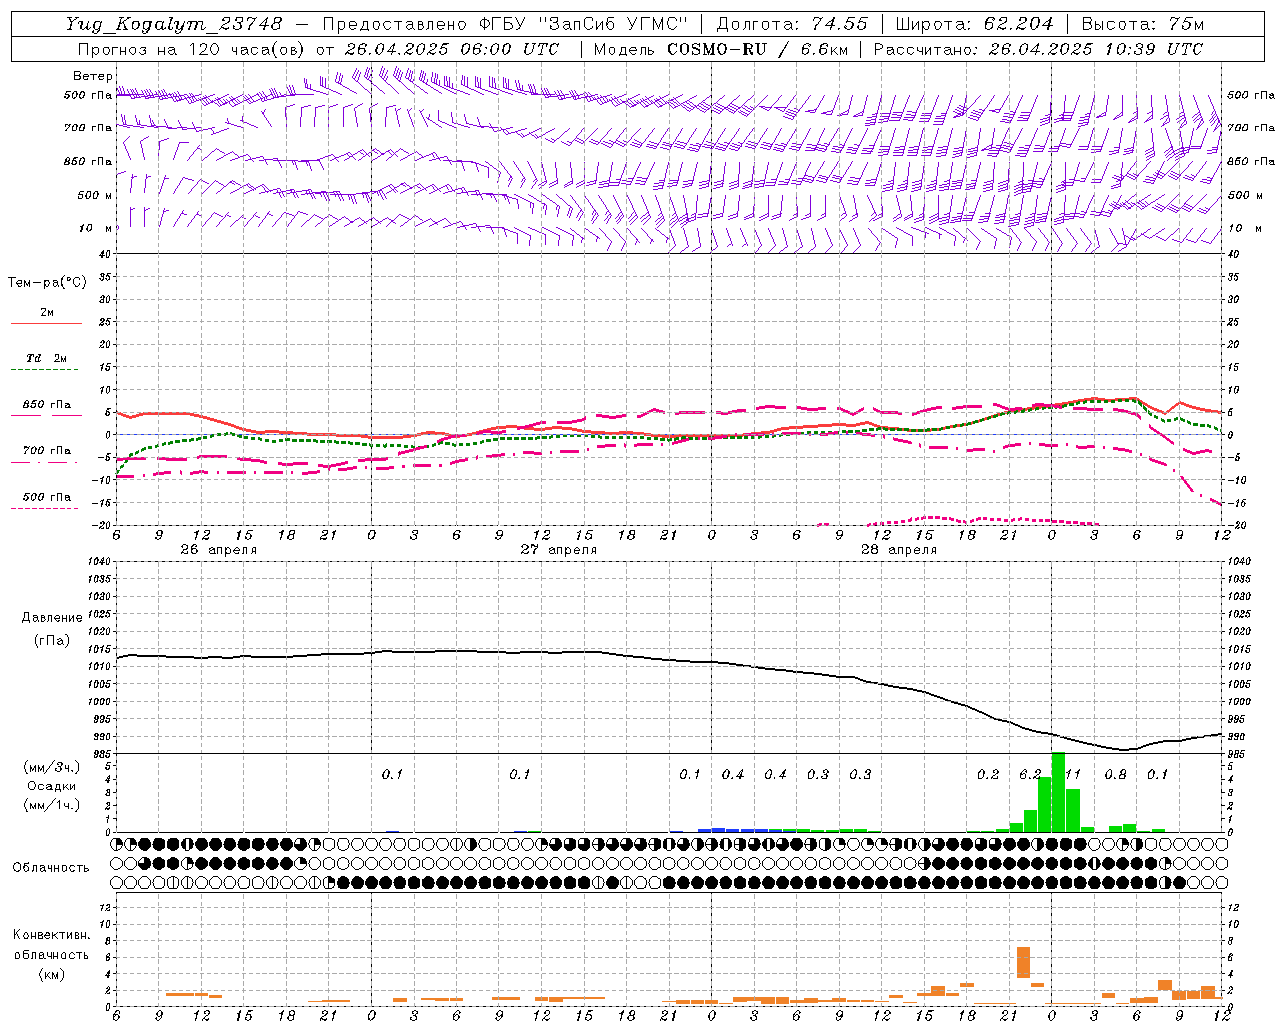Click the 0.8 precipitation amount
Image resolution: width=1280 pixels, height=1024 pixels.
tap(1115, 775)
